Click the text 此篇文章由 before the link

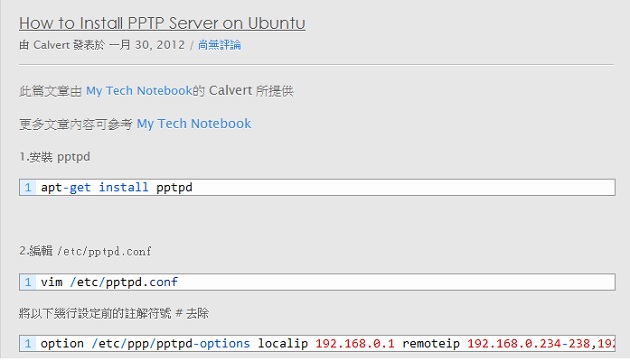tap(51, 91)
